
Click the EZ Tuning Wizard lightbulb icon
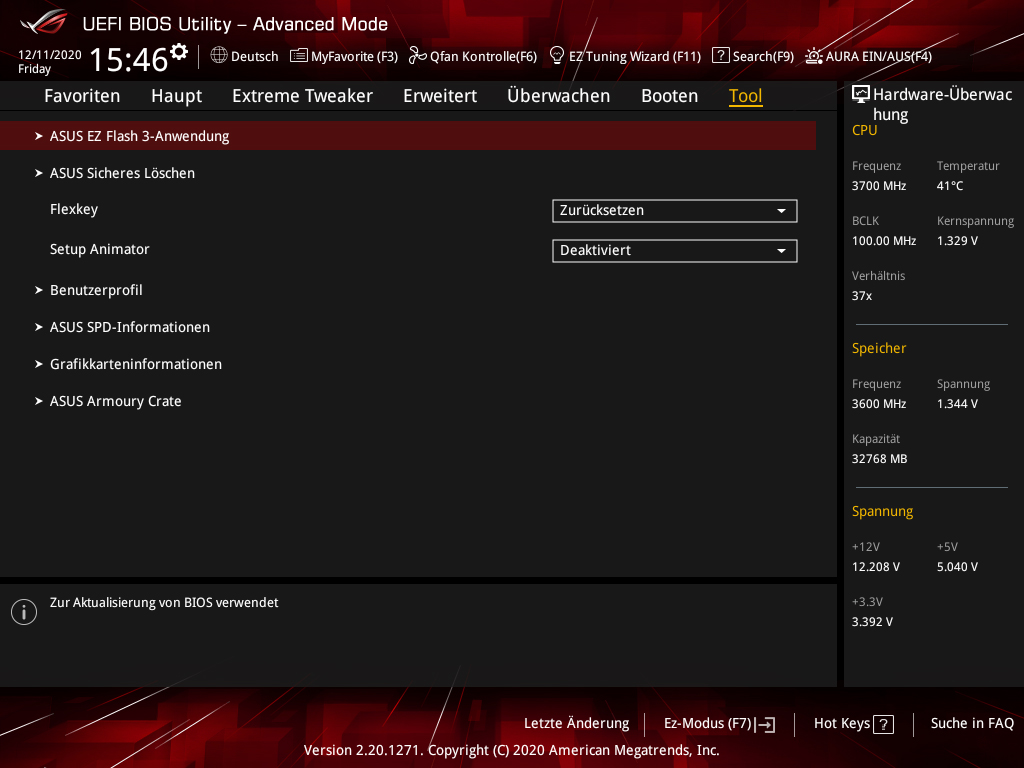click(x=557, y=56)
